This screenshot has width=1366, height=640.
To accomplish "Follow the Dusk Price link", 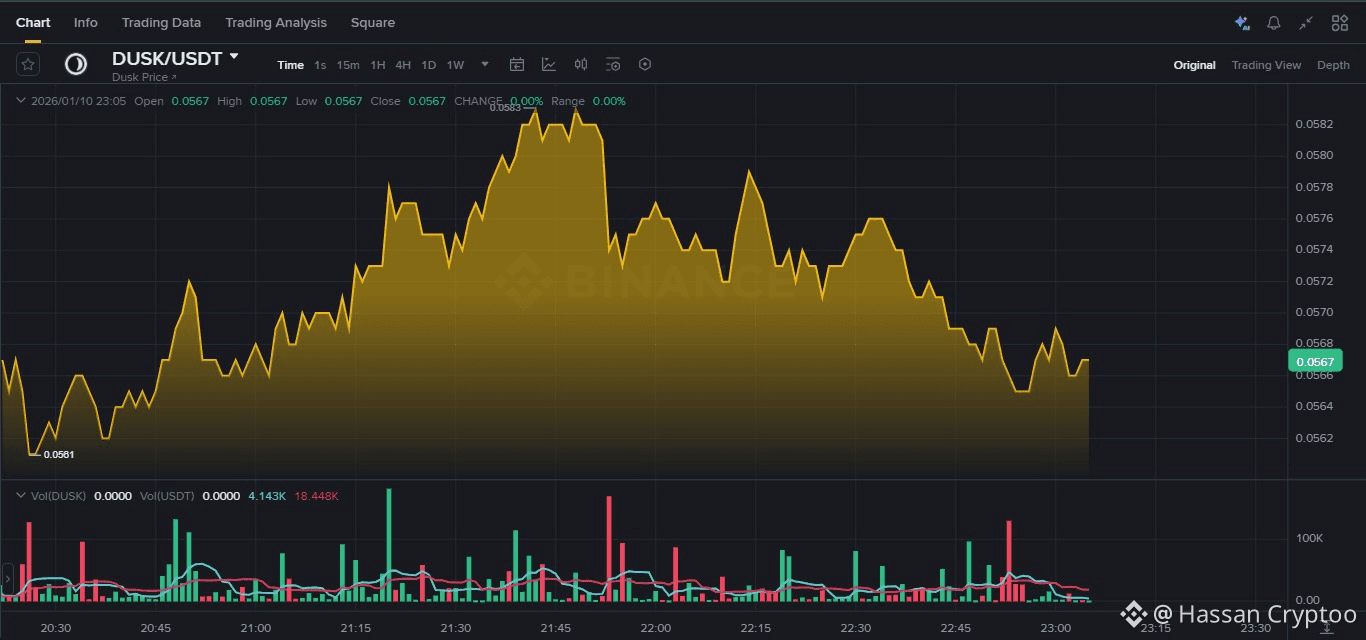I will (143, 77).
